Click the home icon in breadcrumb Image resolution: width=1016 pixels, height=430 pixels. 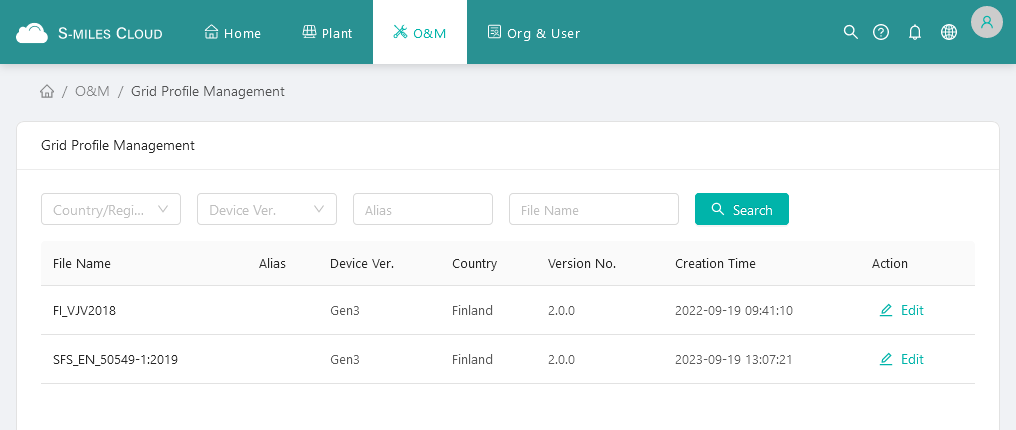(x=47, y=92)
